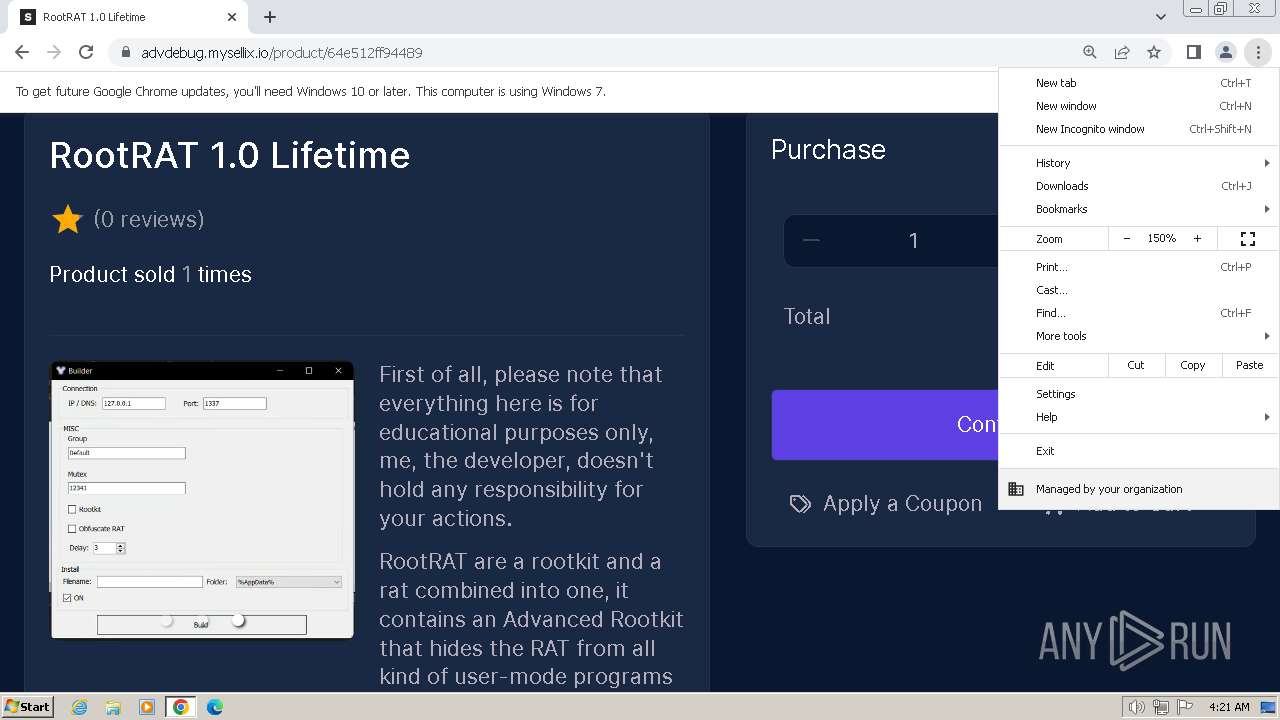1280x720 pixels.
Task: Click the network tray icon
Action: point(1161,707)
